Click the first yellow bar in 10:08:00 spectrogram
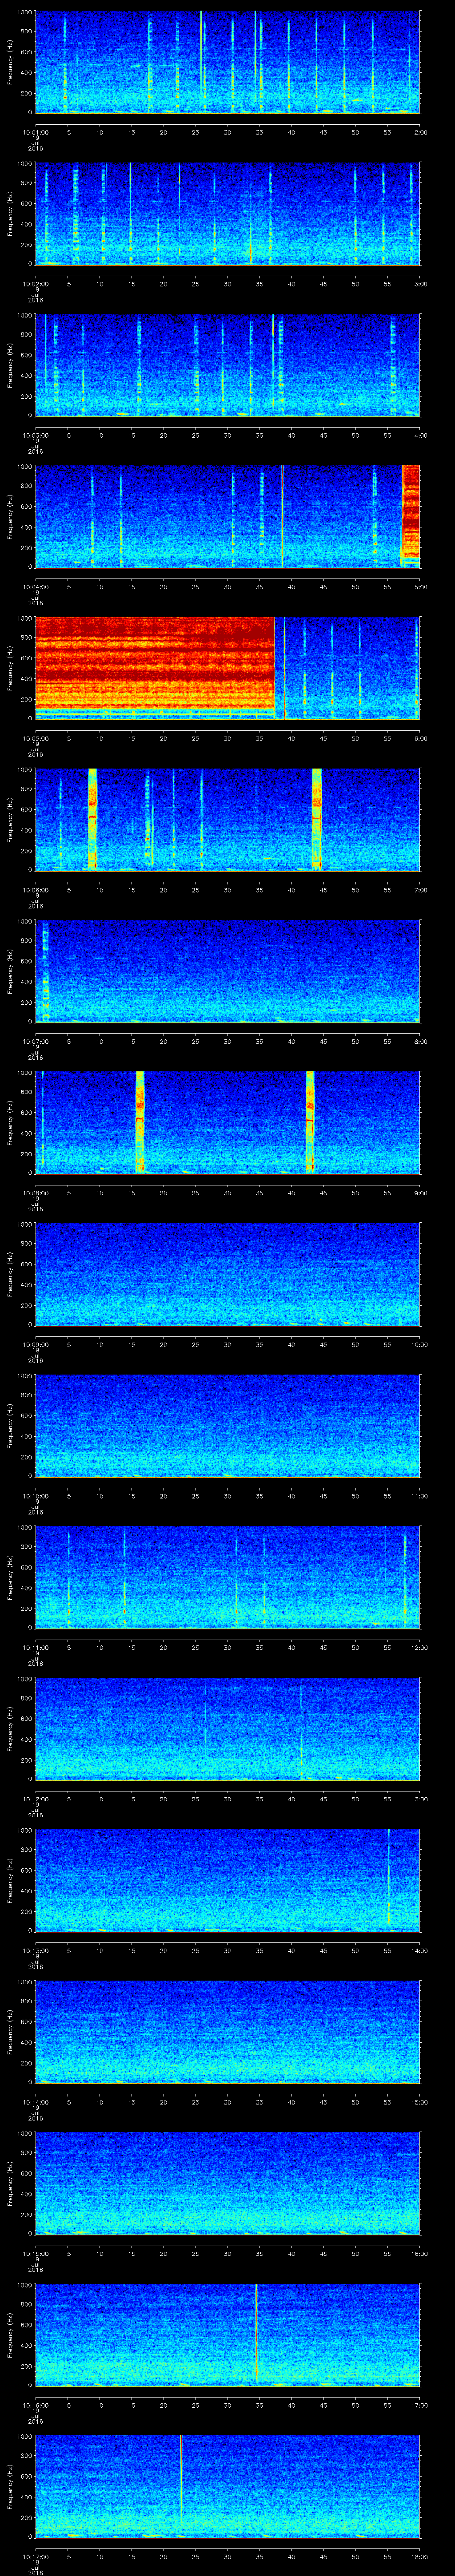Screen dimensions: 455x2576 click(x=140, y=1121)
